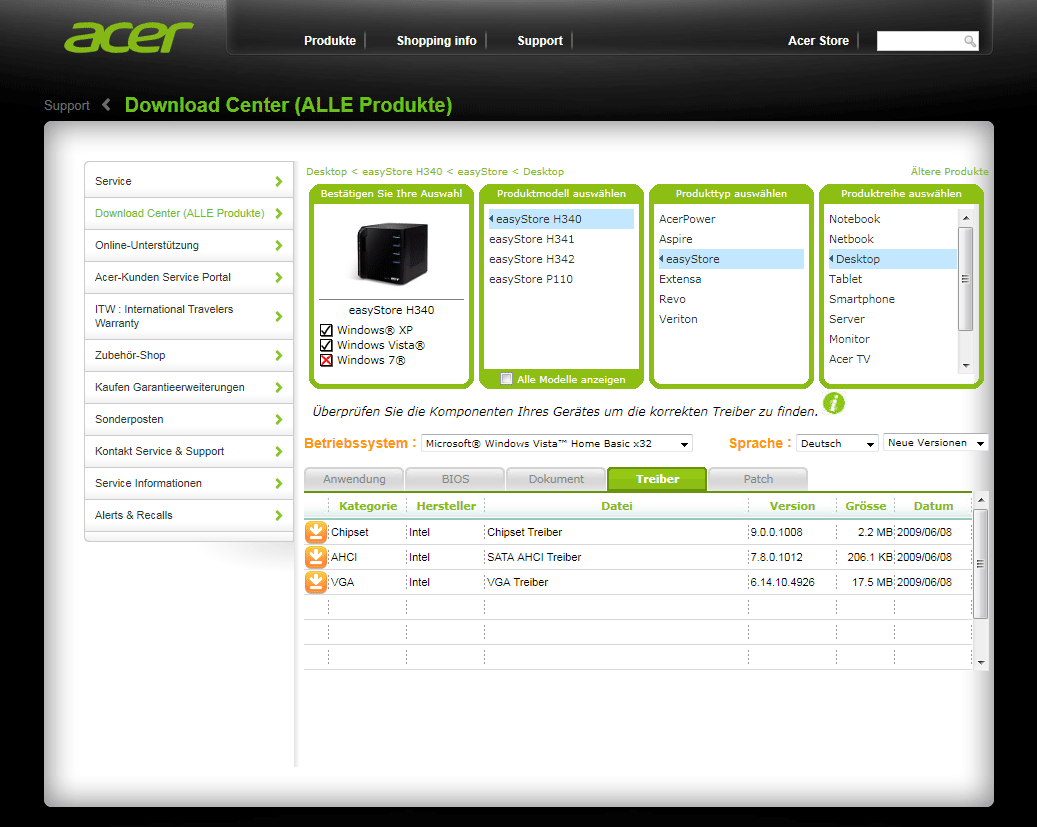
Task: Click arrow icon beside Download Center (ALLE Produkte)
Action: [x=278, y=213]
